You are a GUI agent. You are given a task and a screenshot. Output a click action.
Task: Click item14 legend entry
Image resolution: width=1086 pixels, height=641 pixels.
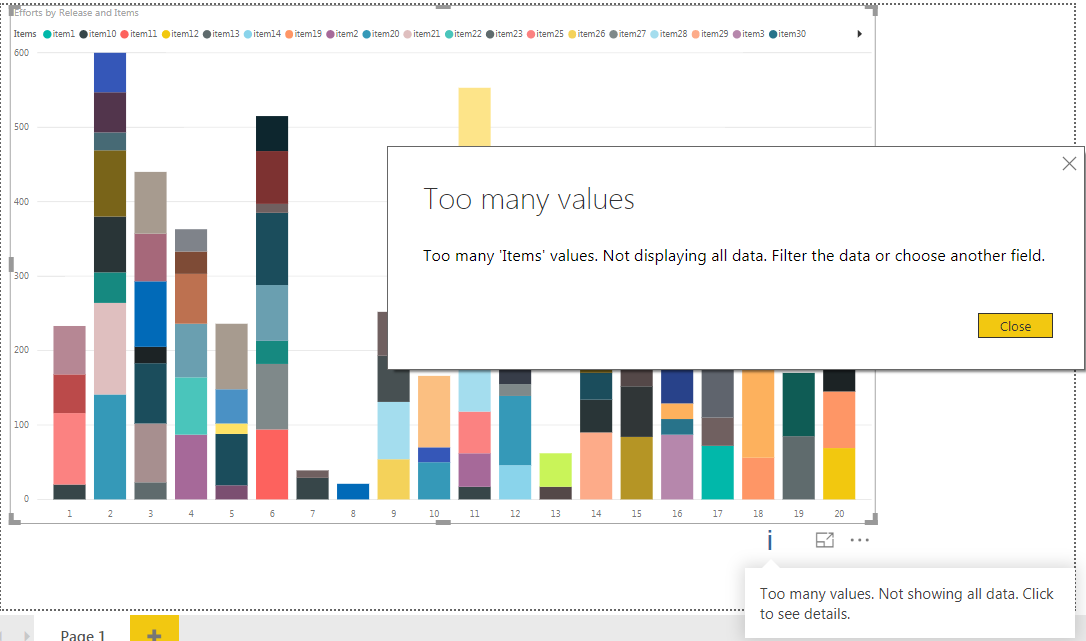coord(262,34)
